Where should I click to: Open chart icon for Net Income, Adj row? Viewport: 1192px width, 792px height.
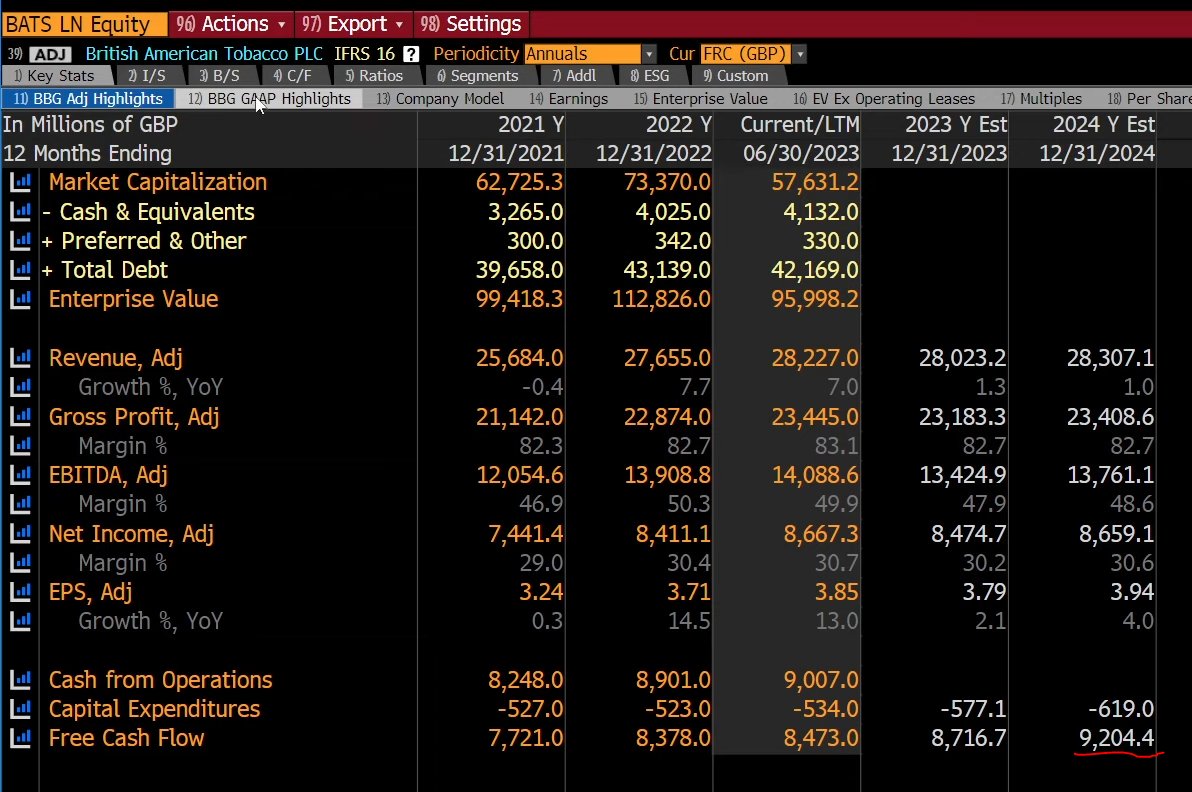[21, 534]
